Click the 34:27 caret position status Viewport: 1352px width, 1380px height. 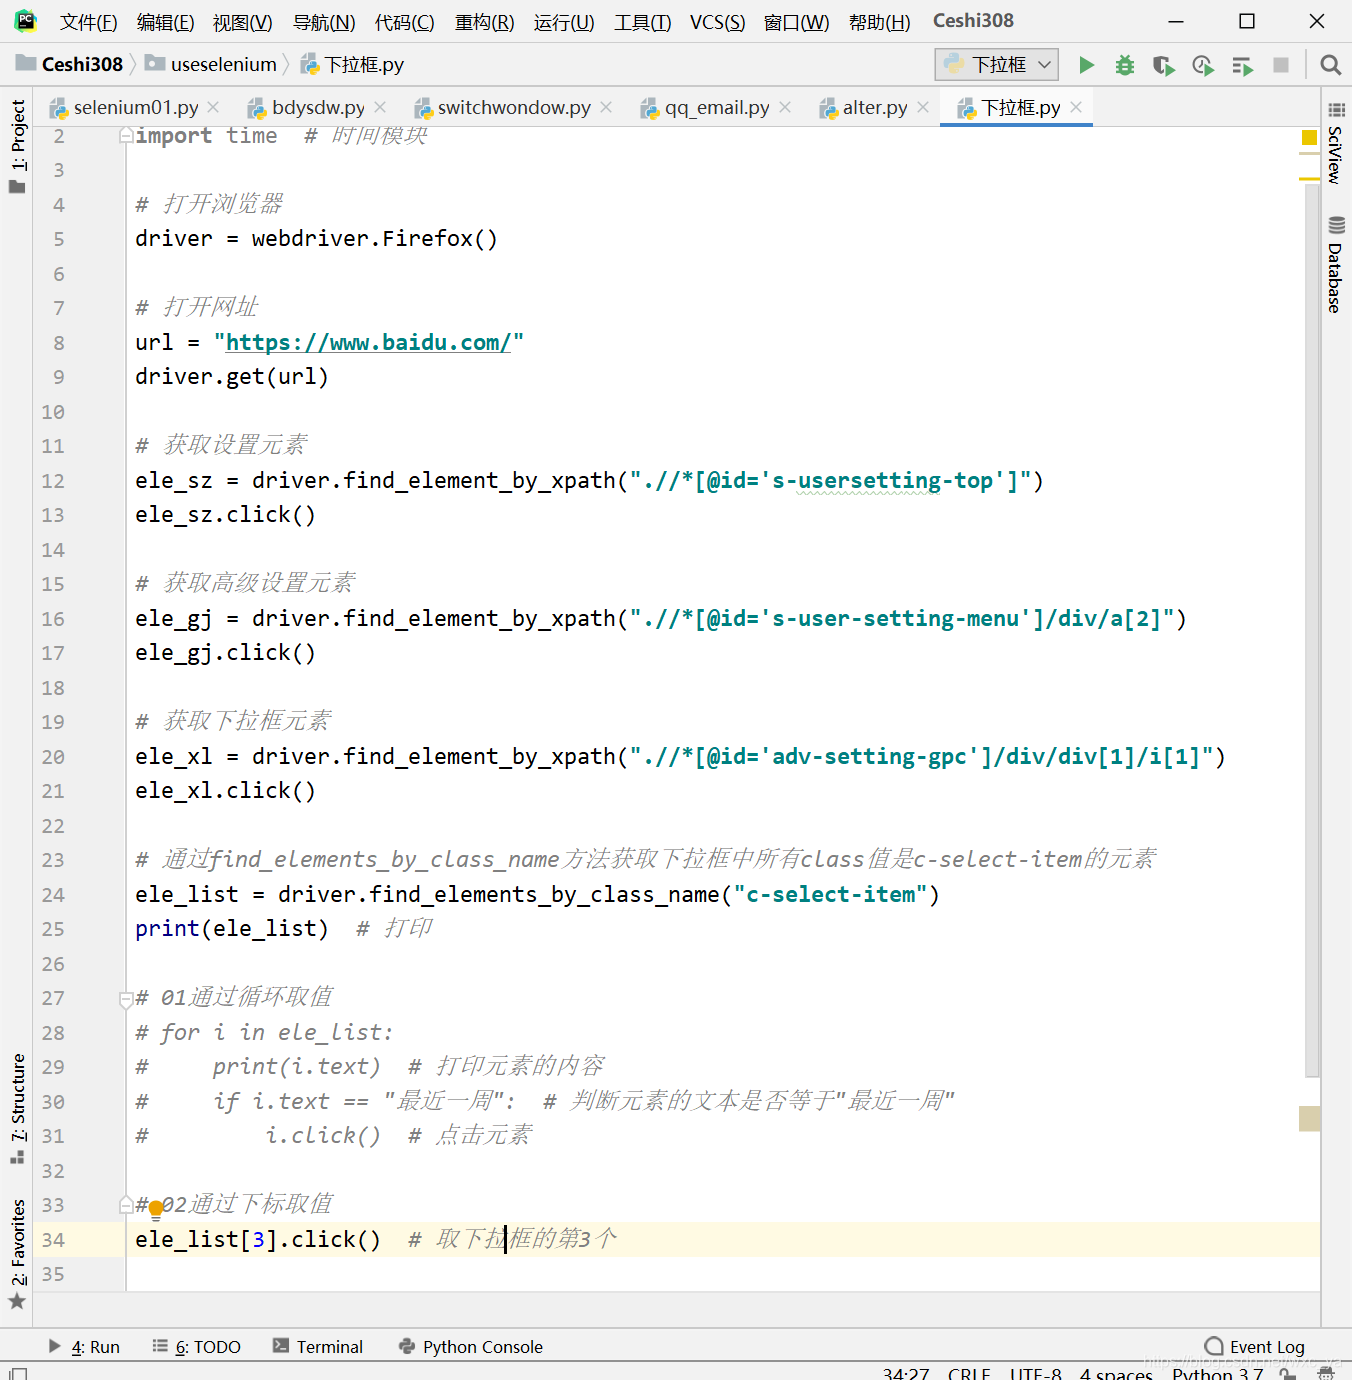click(x=906, y=1374)
